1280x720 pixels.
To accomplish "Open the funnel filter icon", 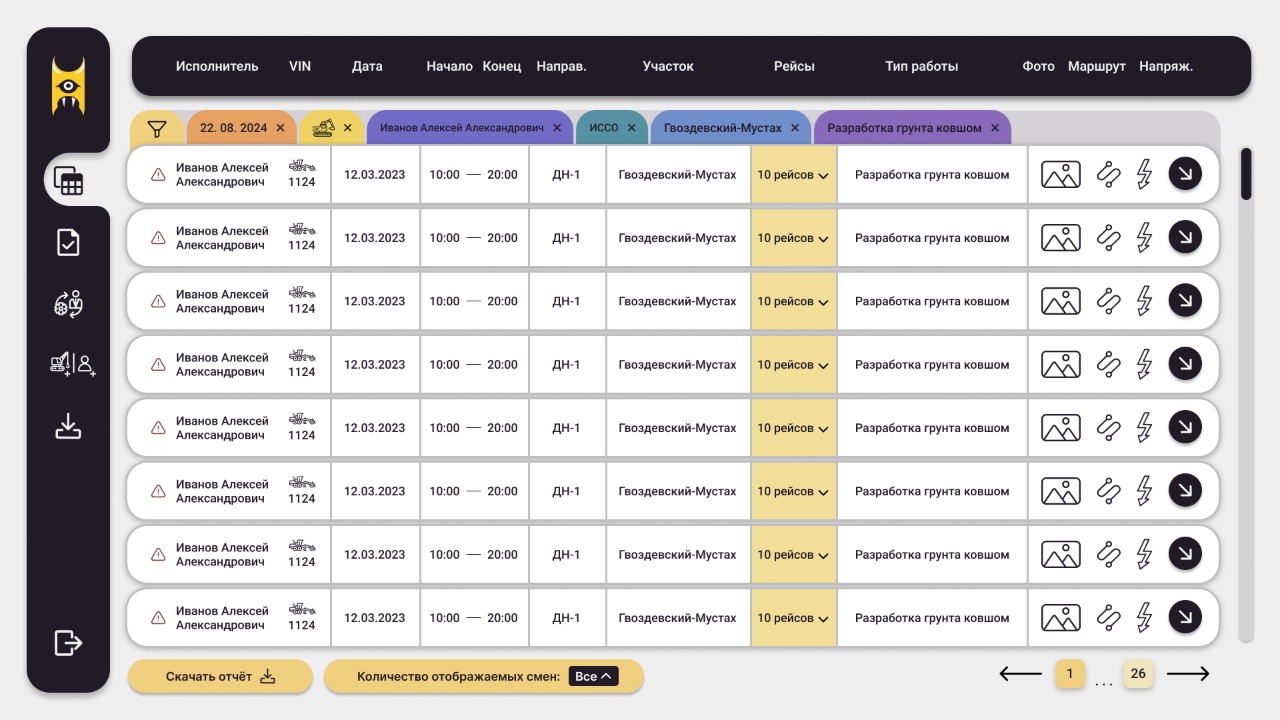I will pyautogui.click(x=156, y=128).
